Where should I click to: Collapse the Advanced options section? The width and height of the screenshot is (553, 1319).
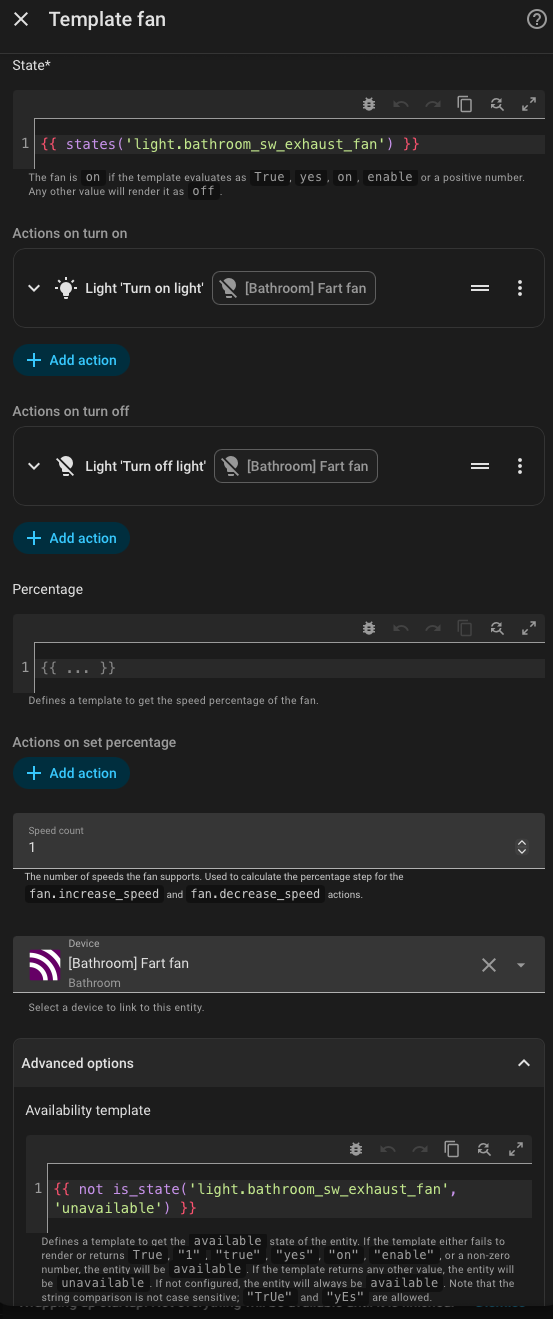pyautogui.click(x=523, y=1063)
